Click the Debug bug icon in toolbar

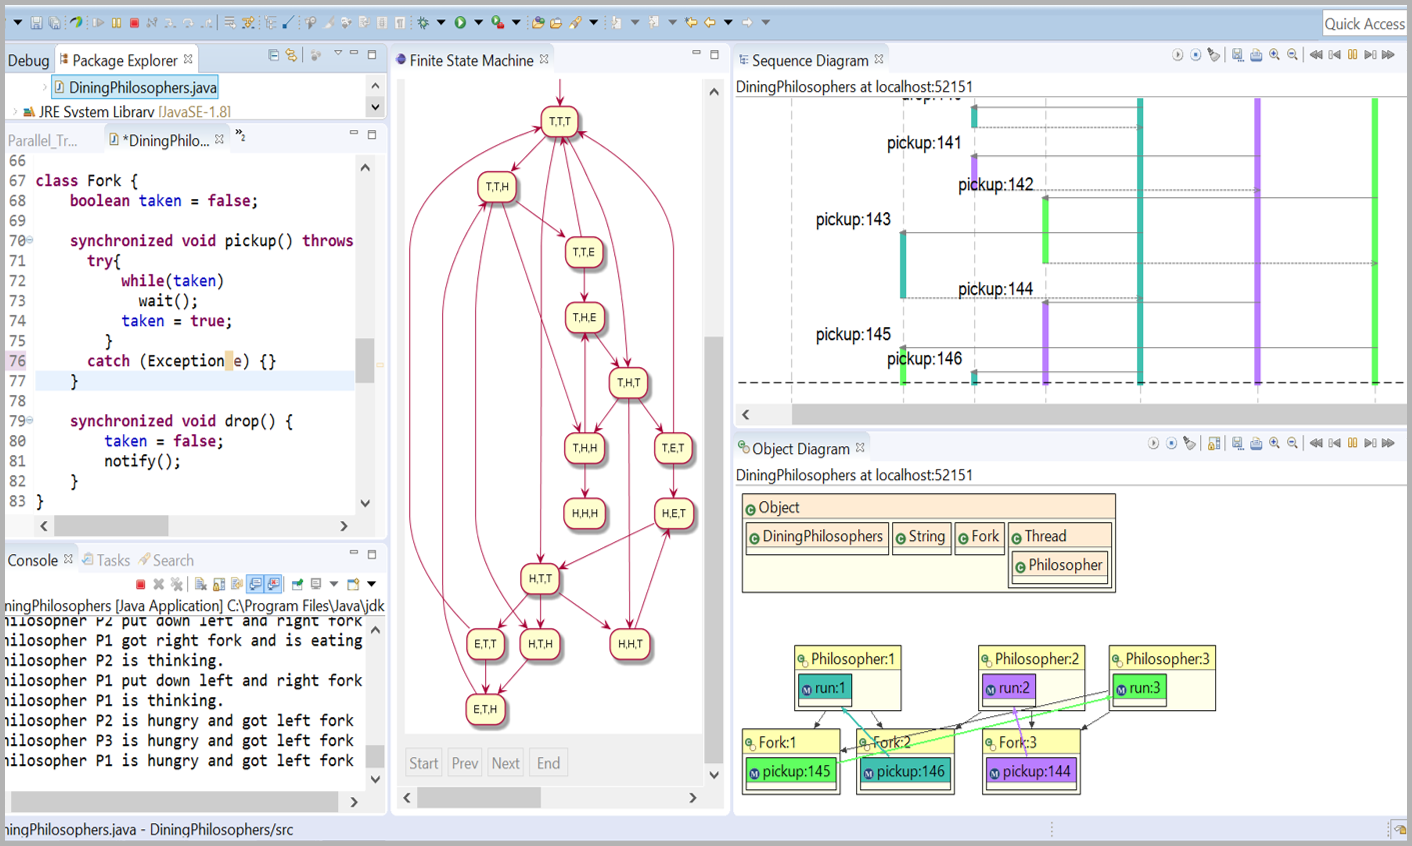[423, 22]
